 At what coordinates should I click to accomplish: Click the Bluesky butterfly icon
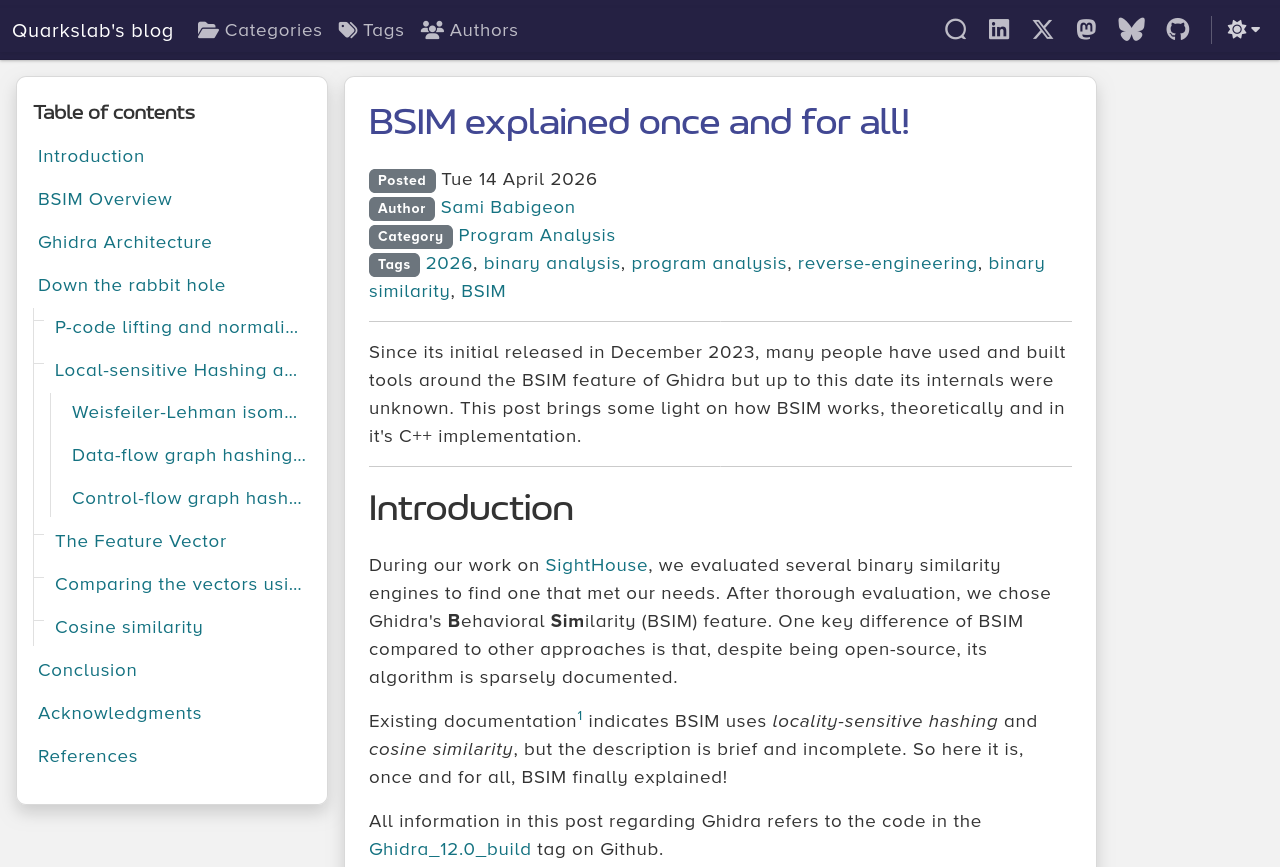click(1131, 30)
